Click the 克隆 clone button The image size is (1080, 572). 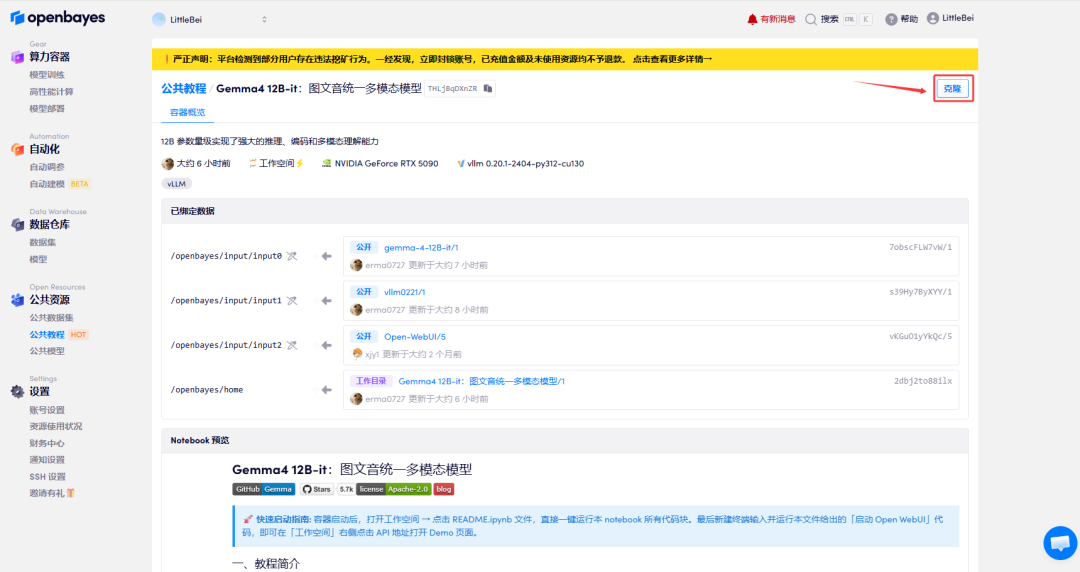point(953,88)
